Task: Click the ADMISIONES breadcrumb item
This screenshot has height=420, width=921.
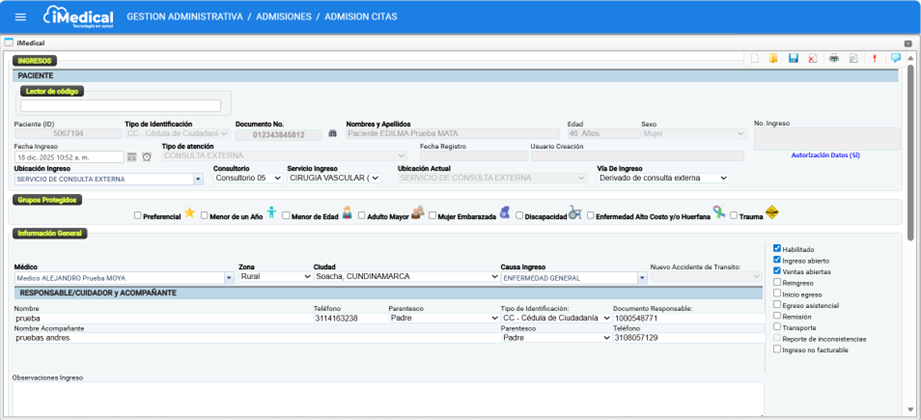Action: (297, 17)
